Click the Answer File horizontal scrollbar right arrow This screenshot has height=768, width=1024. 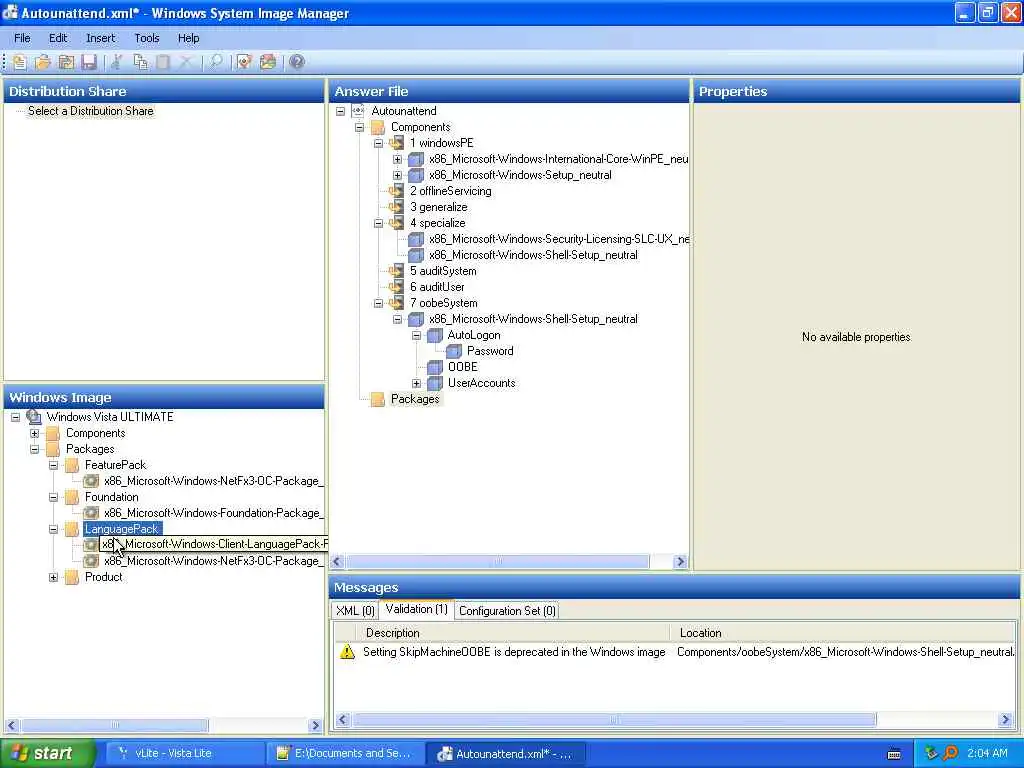pos(680,562)
